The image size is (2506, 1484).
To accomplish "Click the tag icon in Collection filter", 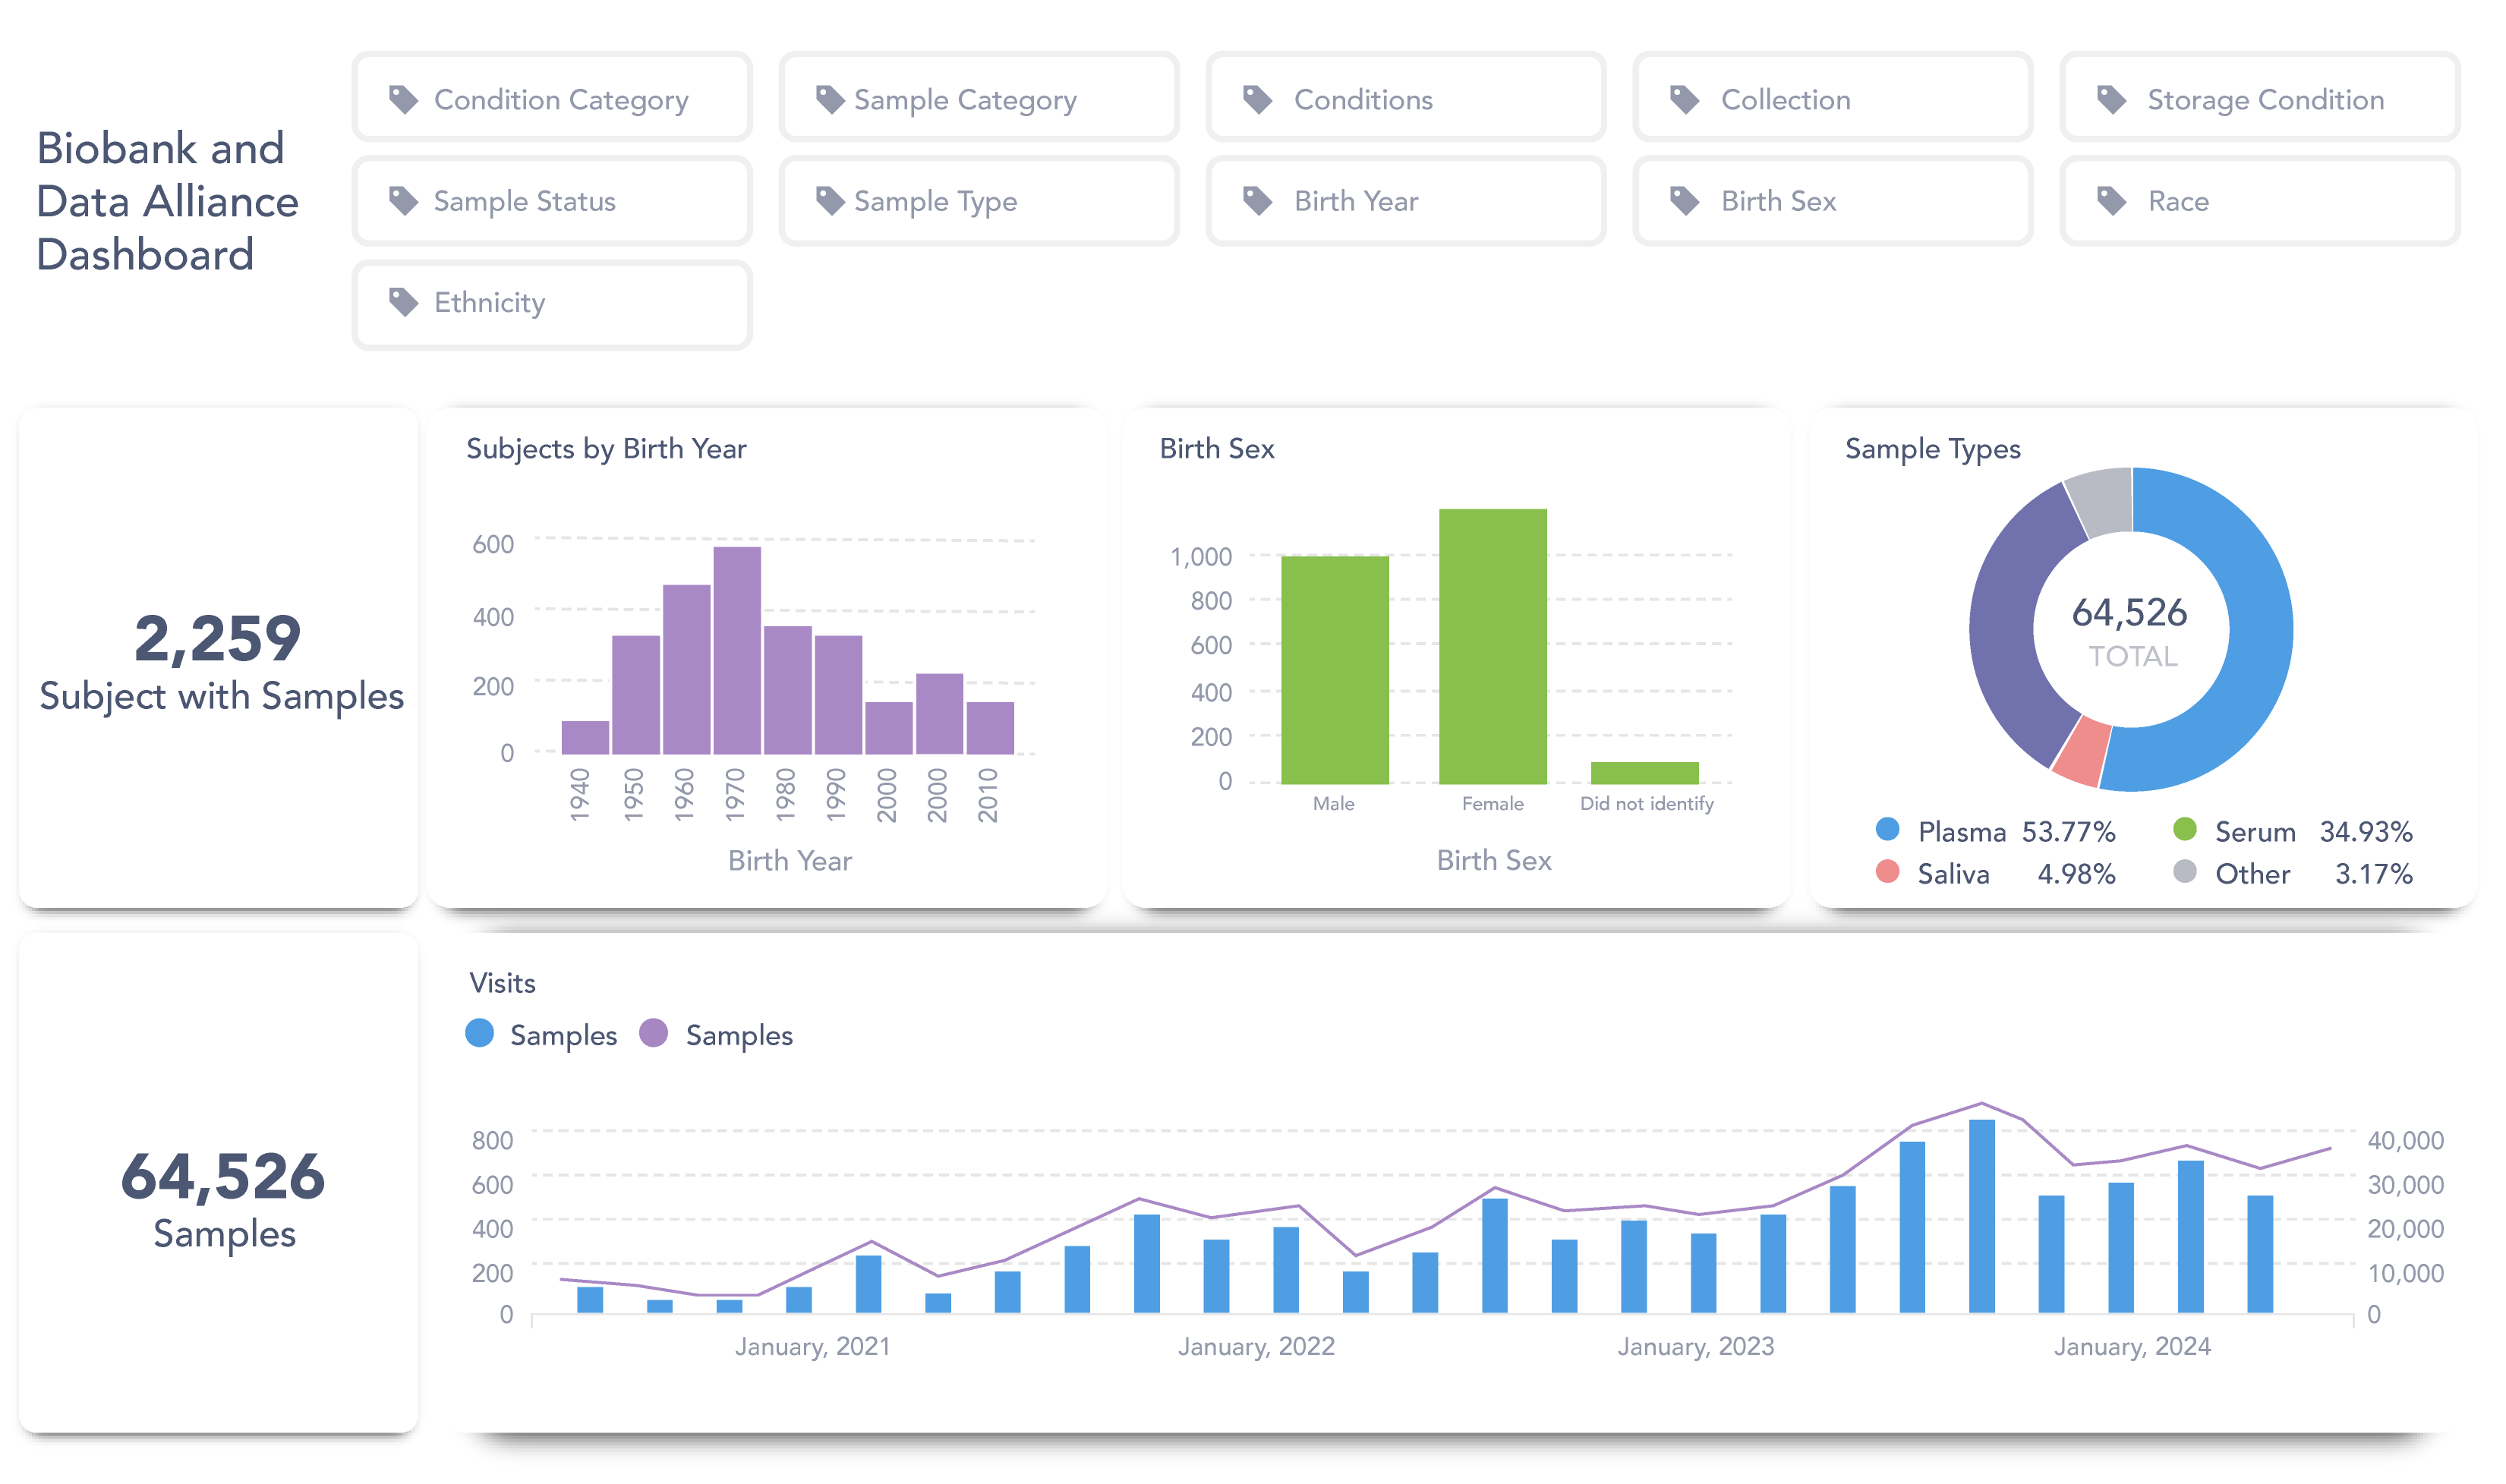I will tap(1684, 99).
